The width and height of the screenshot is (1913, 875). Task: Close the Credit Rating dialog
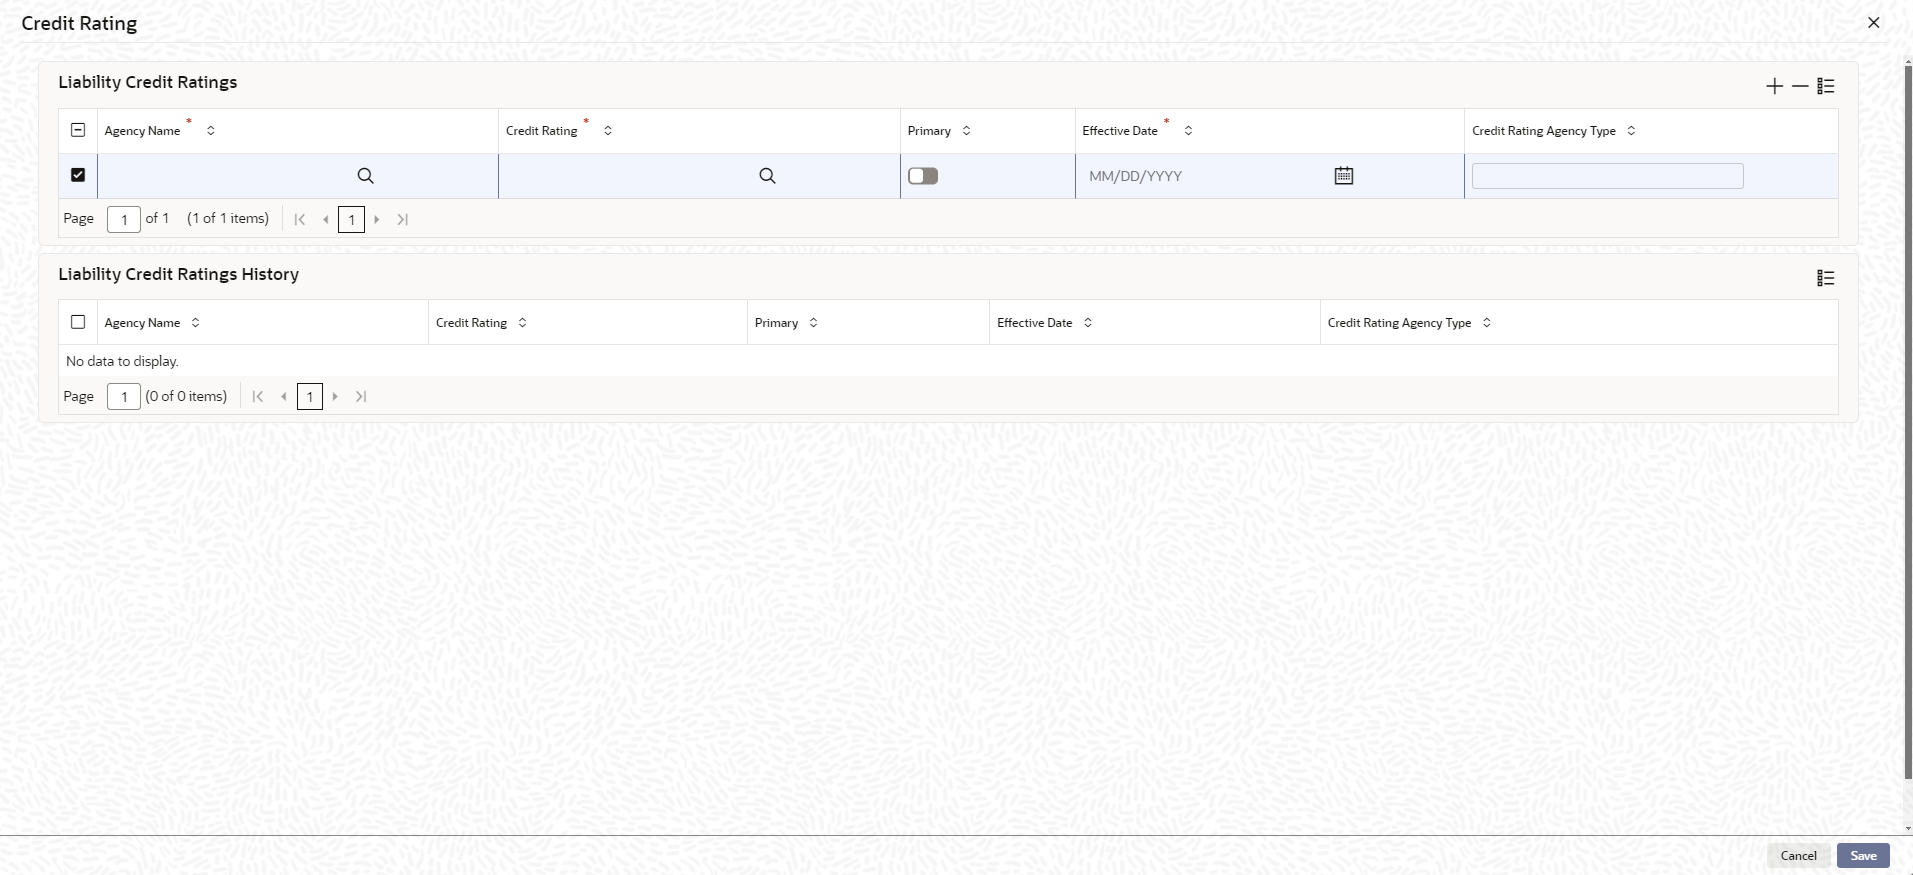(x=1874, y=23)
